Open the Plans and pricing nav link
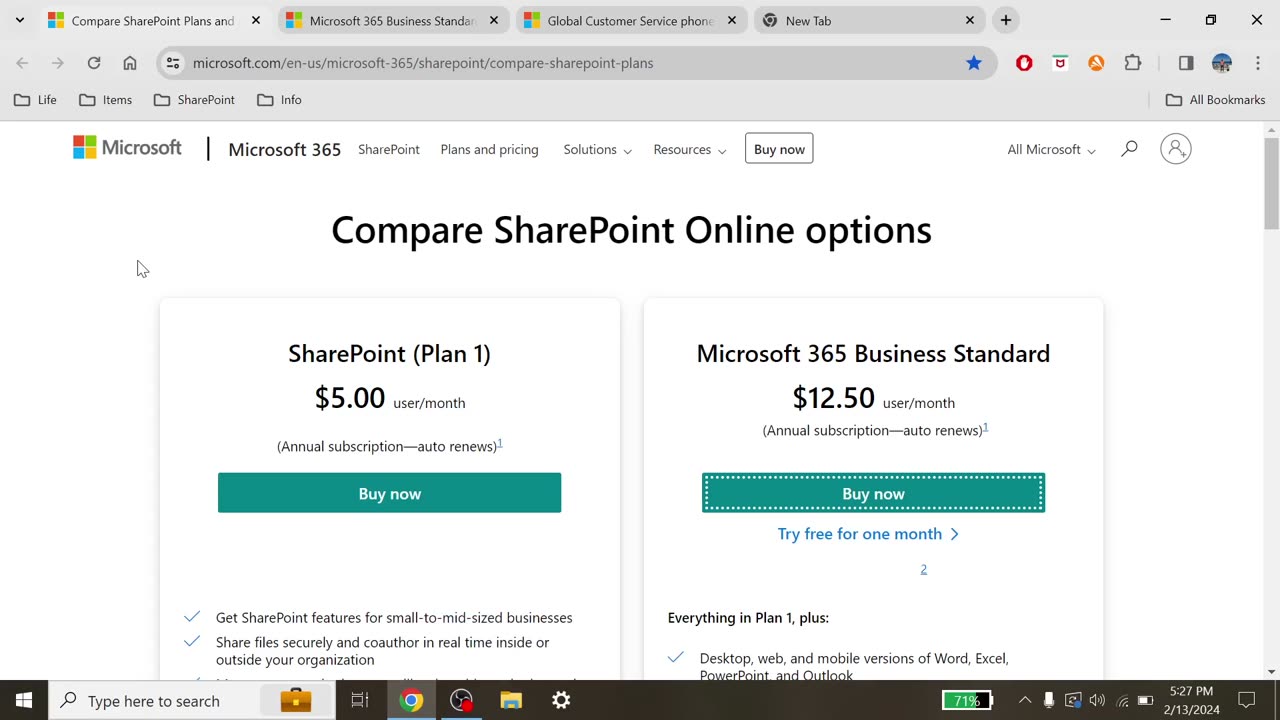This screenshot has width=1280, height=720. [x=489, y=149]
